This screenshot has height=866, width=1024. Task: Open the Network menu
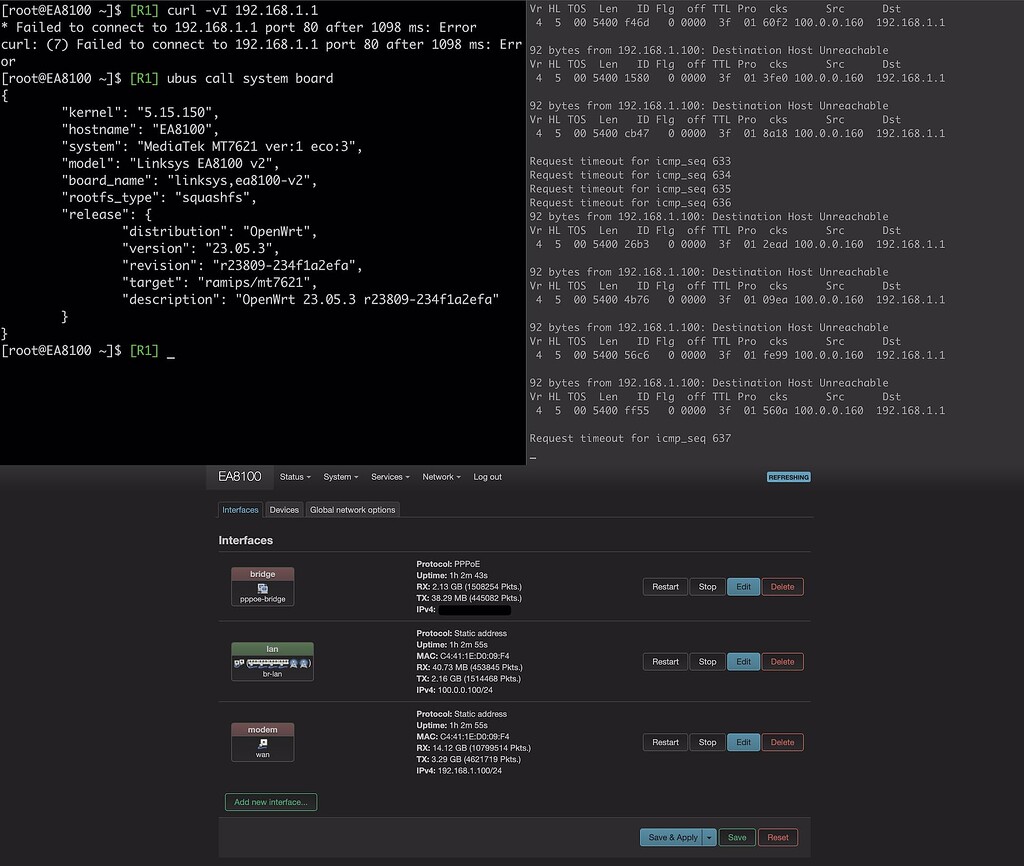[x=441, y=477]
